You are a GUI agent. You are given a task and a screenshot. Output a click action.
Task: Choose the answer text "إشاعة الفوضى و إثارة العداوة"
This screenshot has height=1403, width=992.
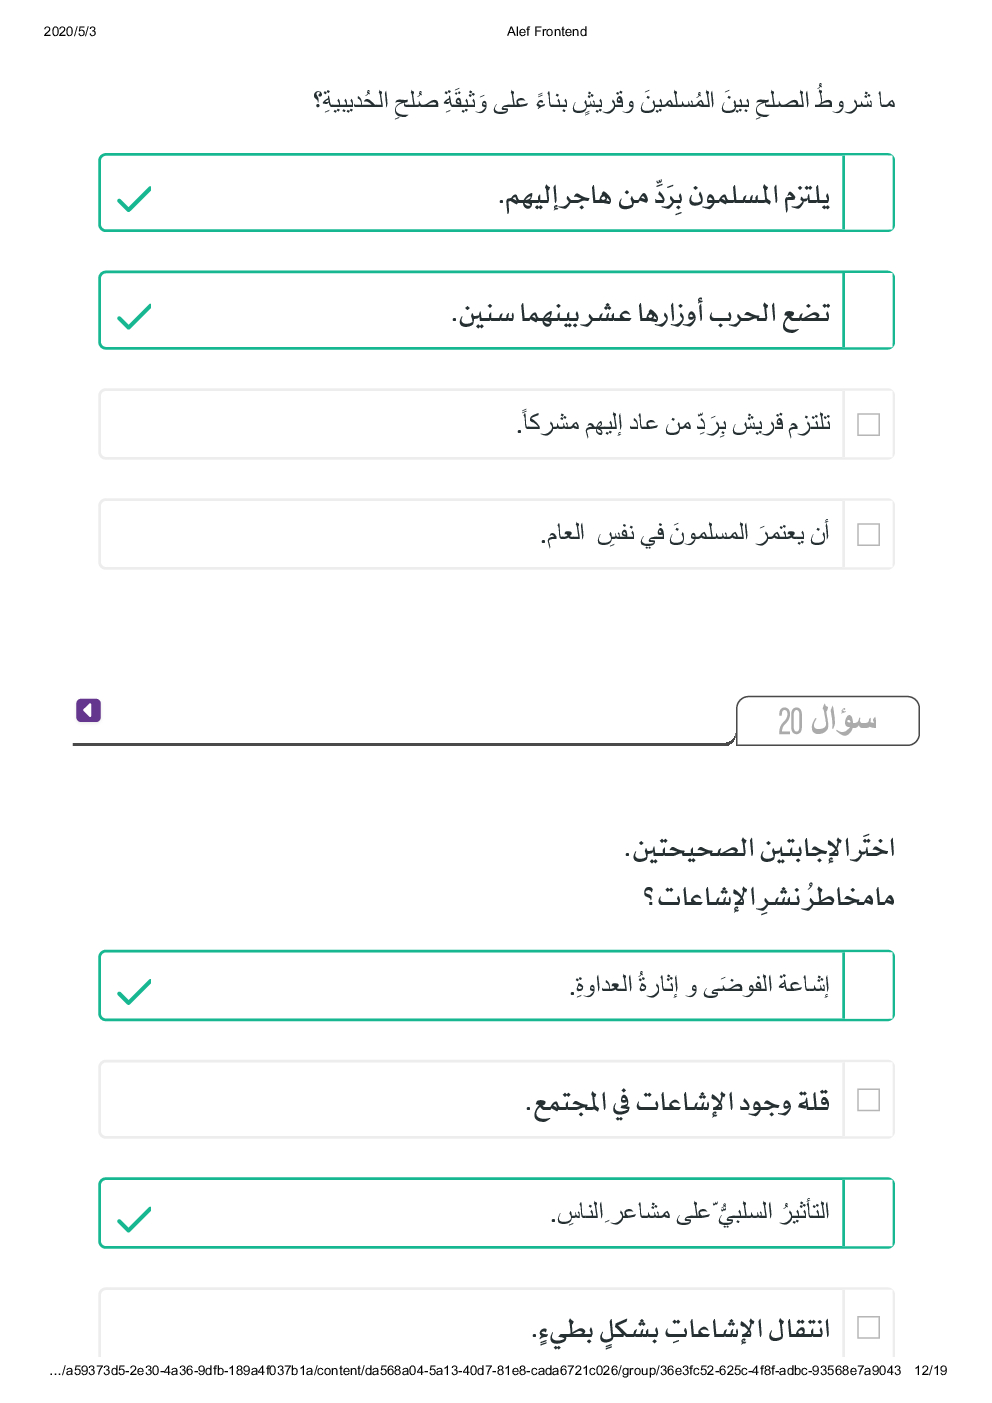click(x=699, y=986)
